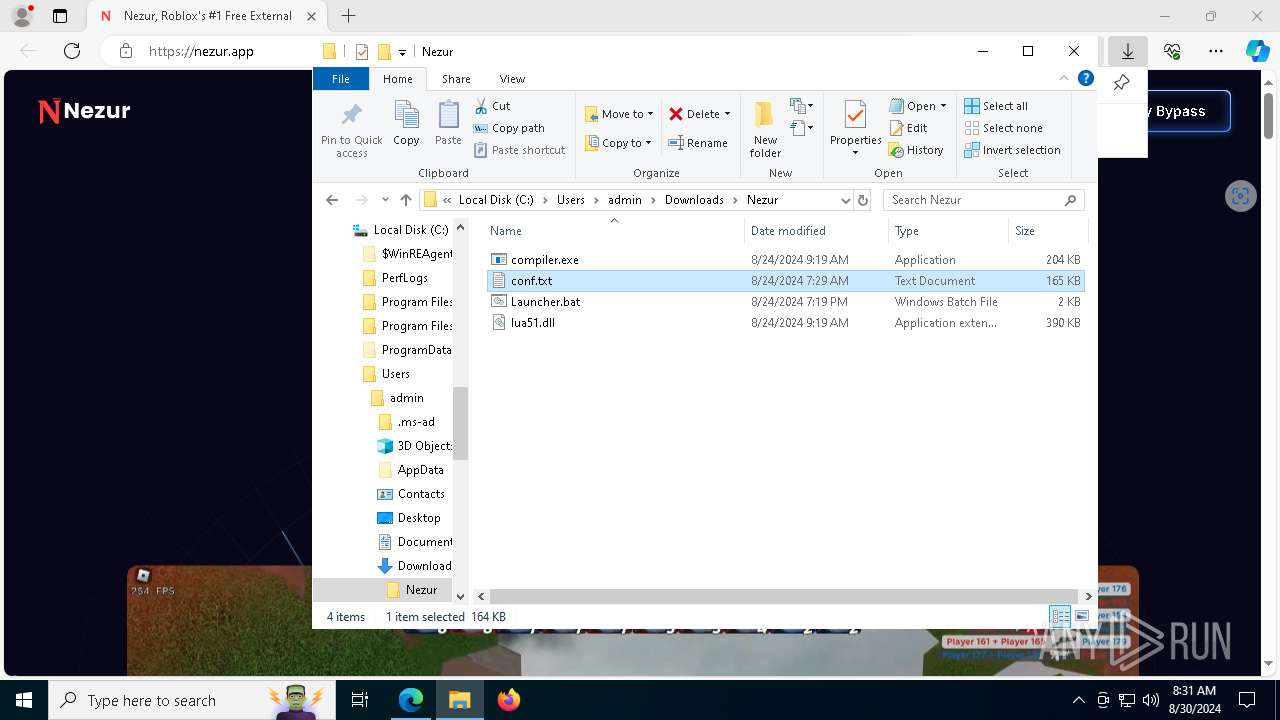Select AppData in navigation tree

pos(420,470)
